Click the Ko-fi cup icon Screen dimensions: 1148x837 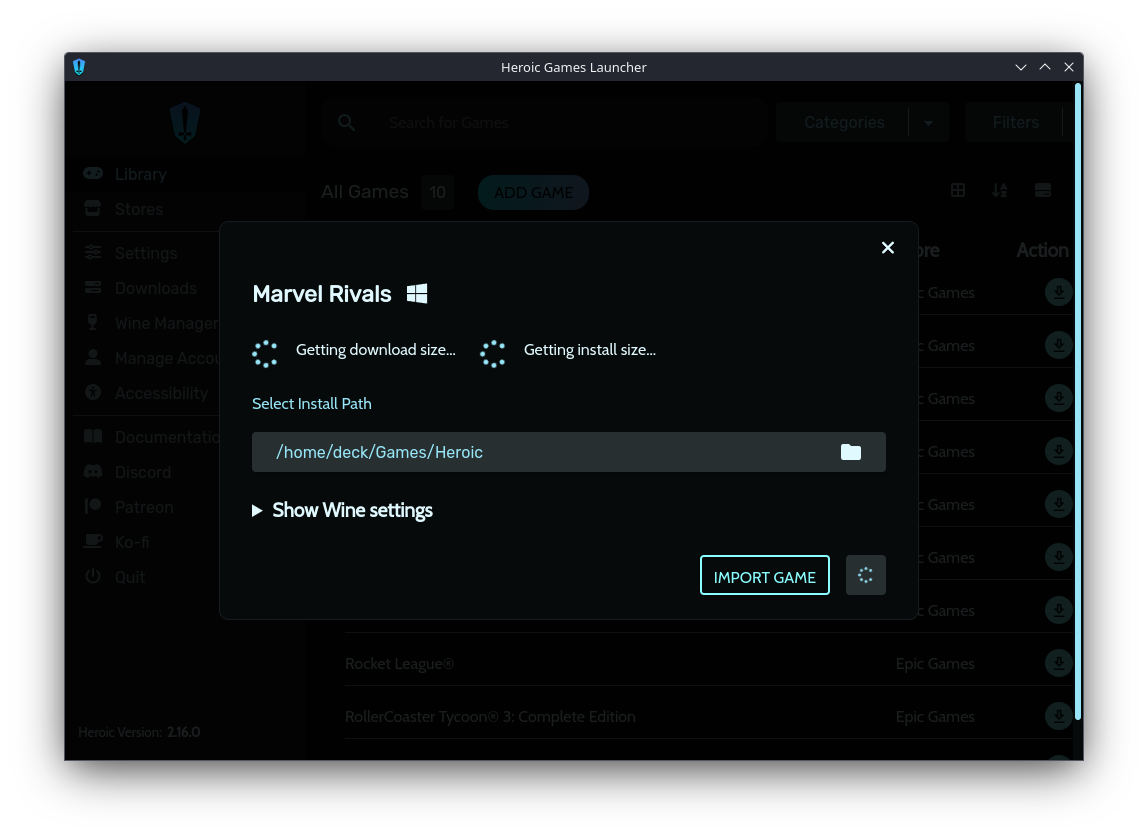click(93, 541)
